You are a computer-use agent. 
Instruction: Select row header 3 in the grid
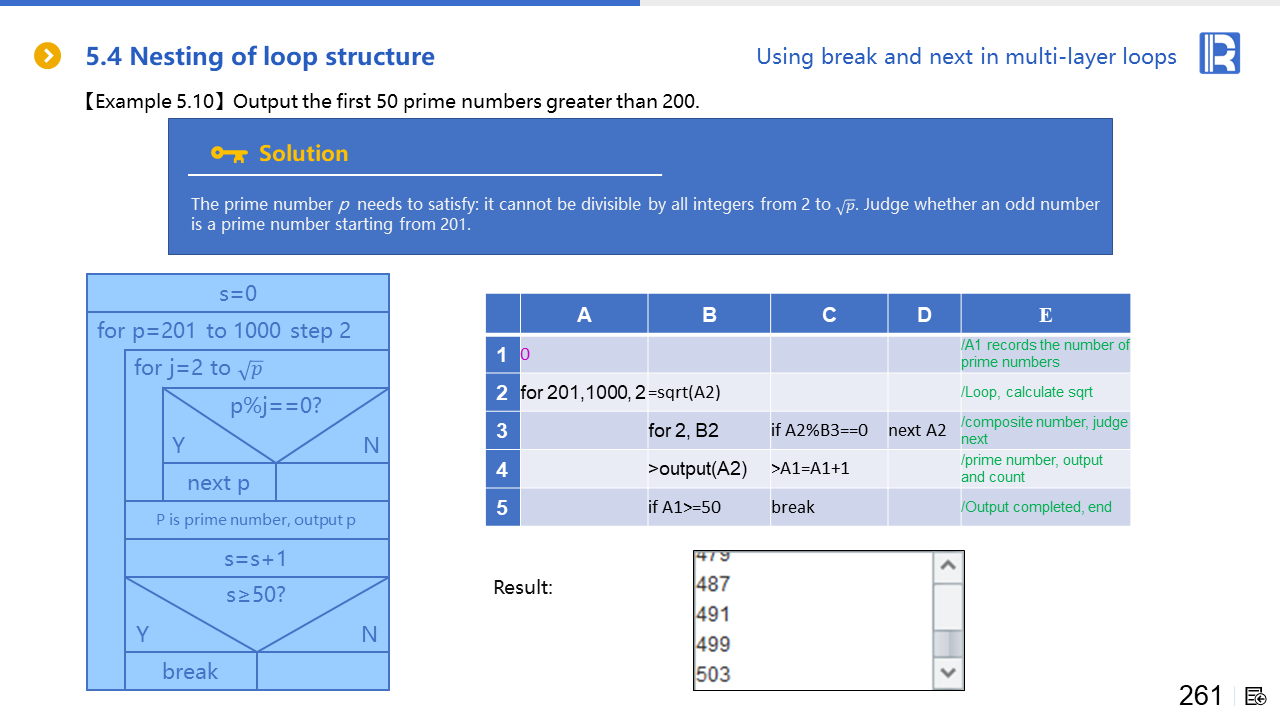pos(502,431)
